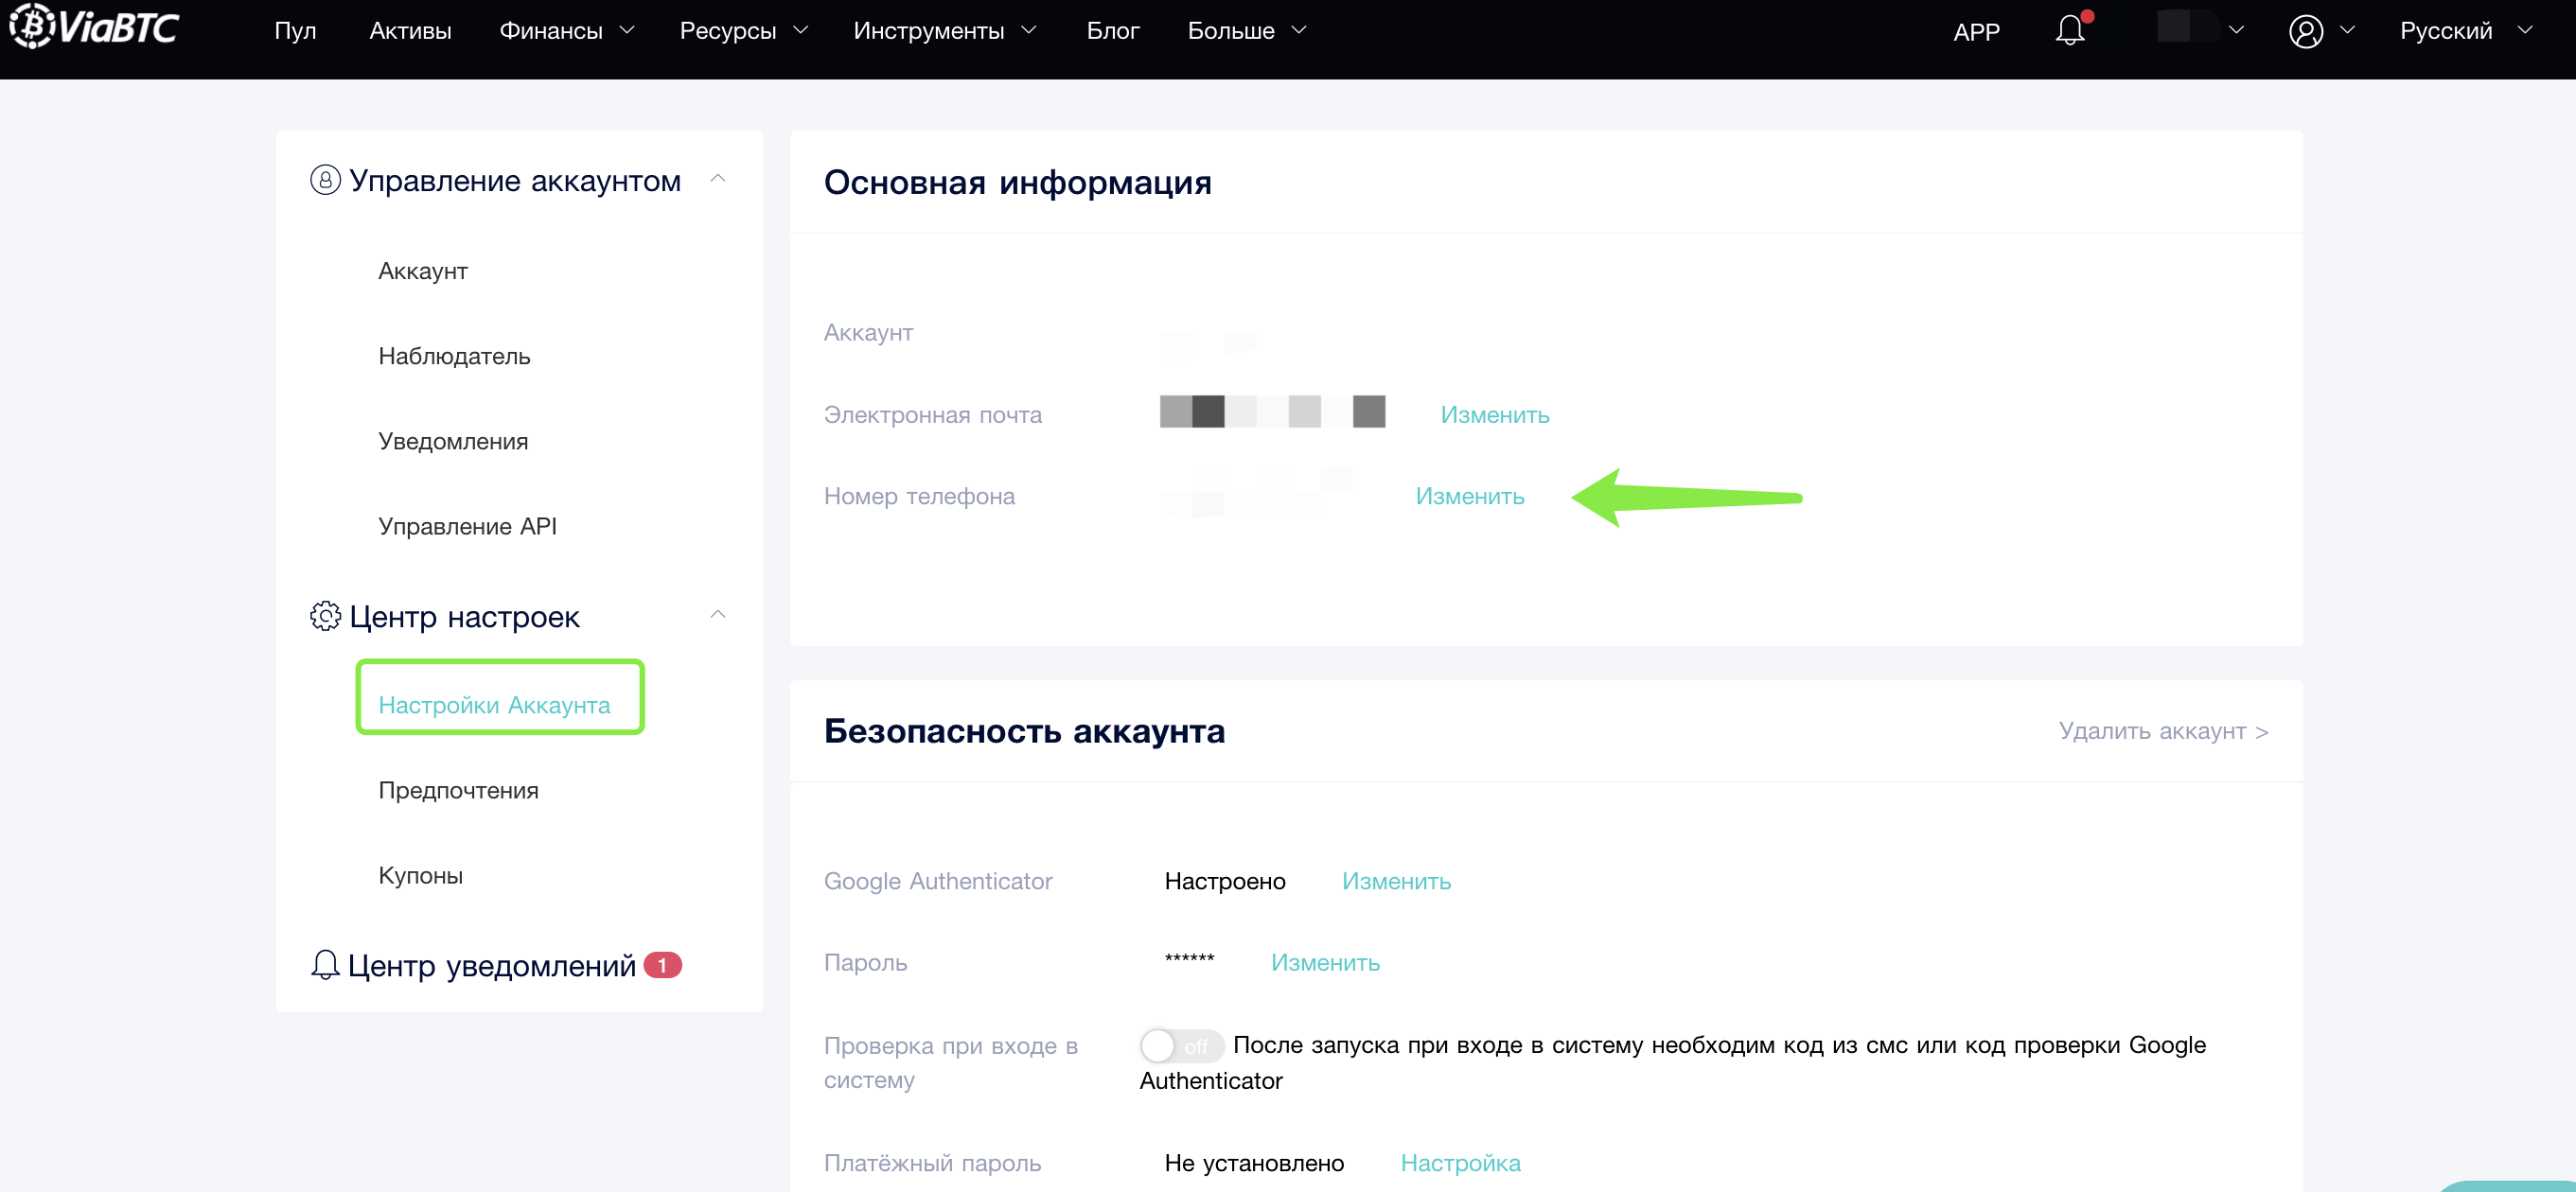The image size is (2576, 1192).
Task: Click the blurred email address value
Action: (1272, 411)
